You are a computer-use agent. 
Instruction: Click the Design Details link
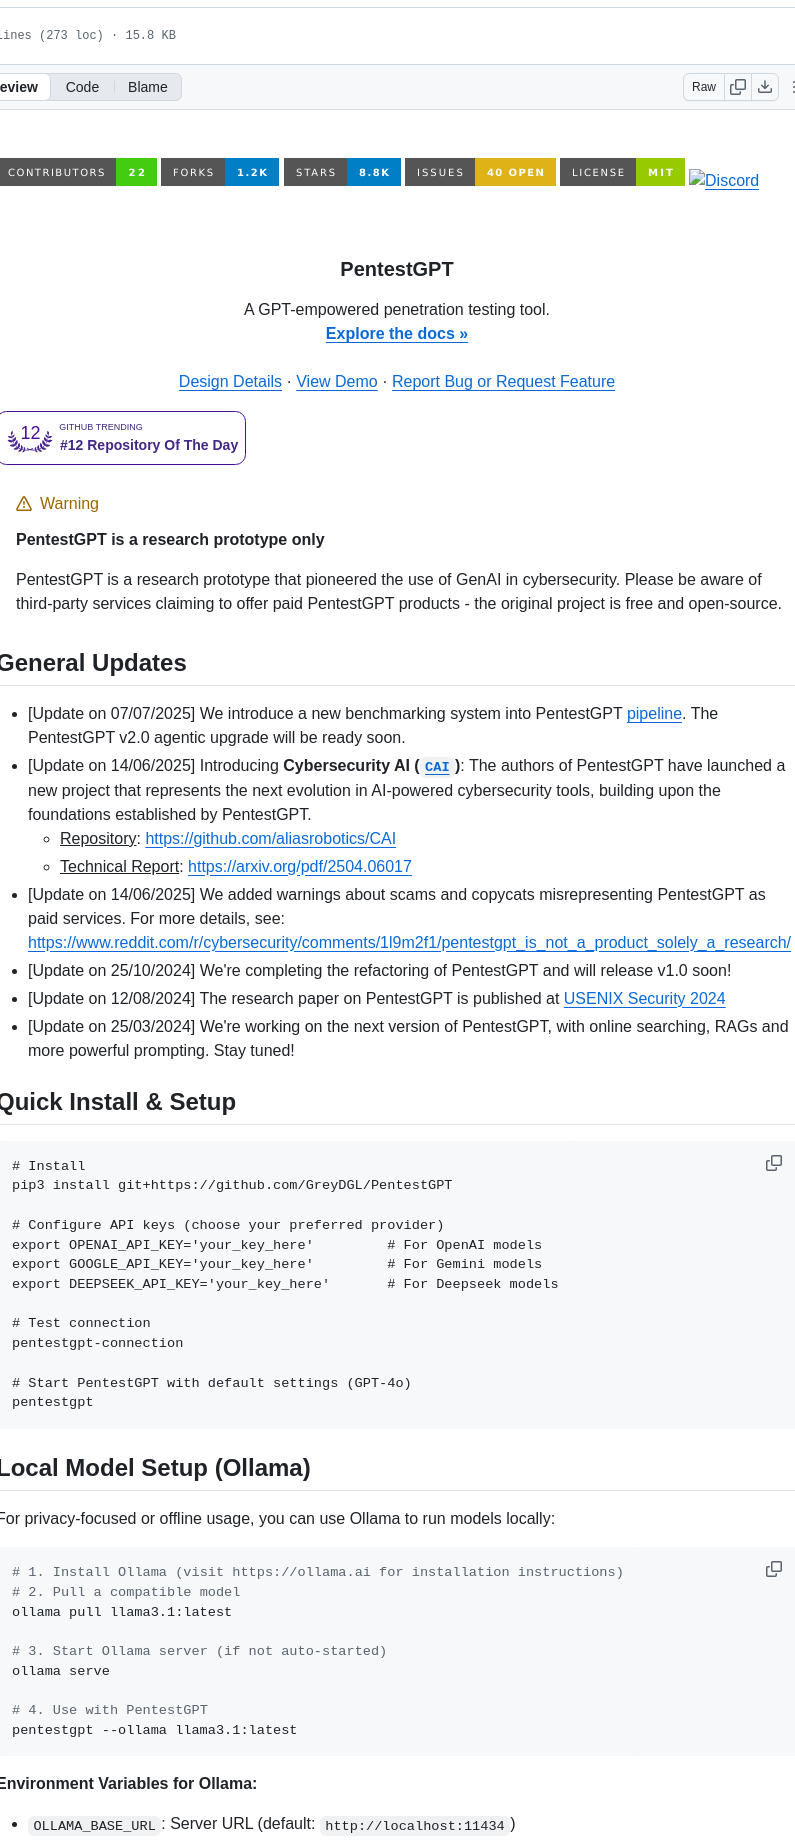[230, 381]
